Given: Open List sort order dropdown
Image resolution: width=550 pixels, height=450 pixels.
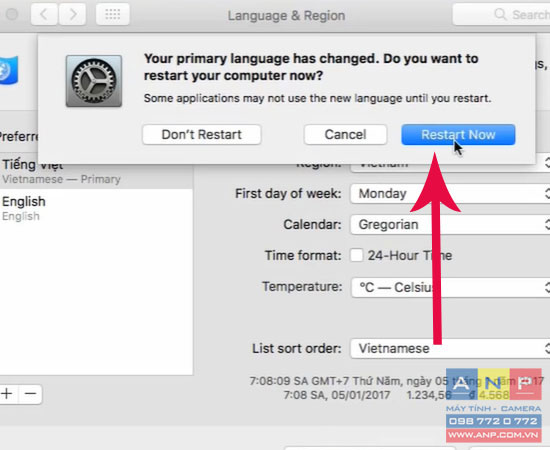Looking at the screenshot, I should tap(450, 348).
